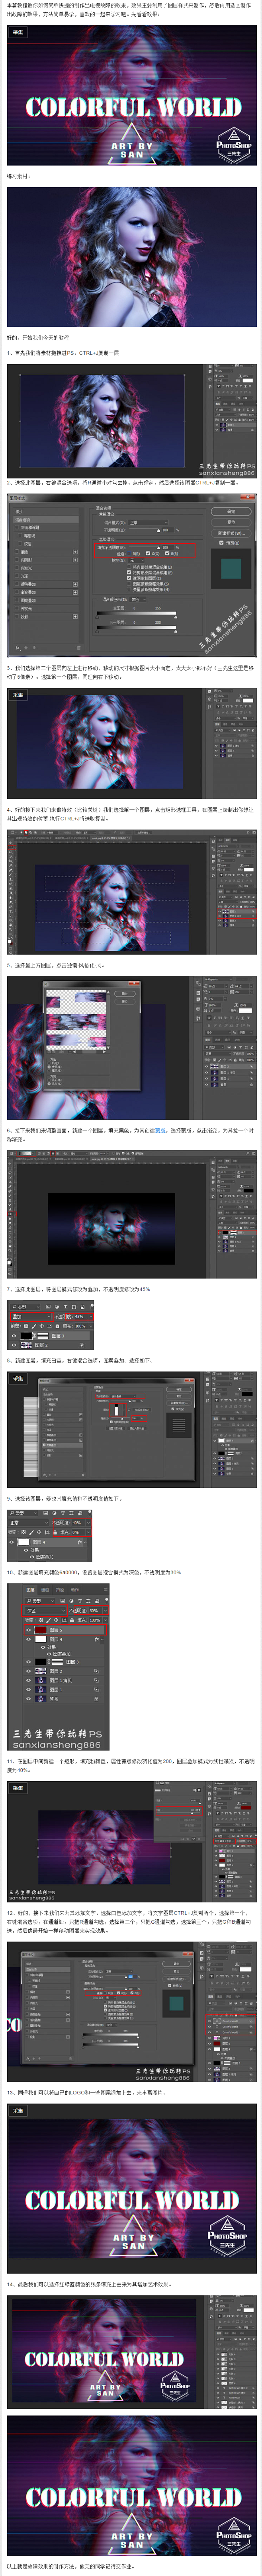This screenshot has width=262, height=2576.
Task: Click step 8 instruction text line
Action: (x=80, y=1361)
